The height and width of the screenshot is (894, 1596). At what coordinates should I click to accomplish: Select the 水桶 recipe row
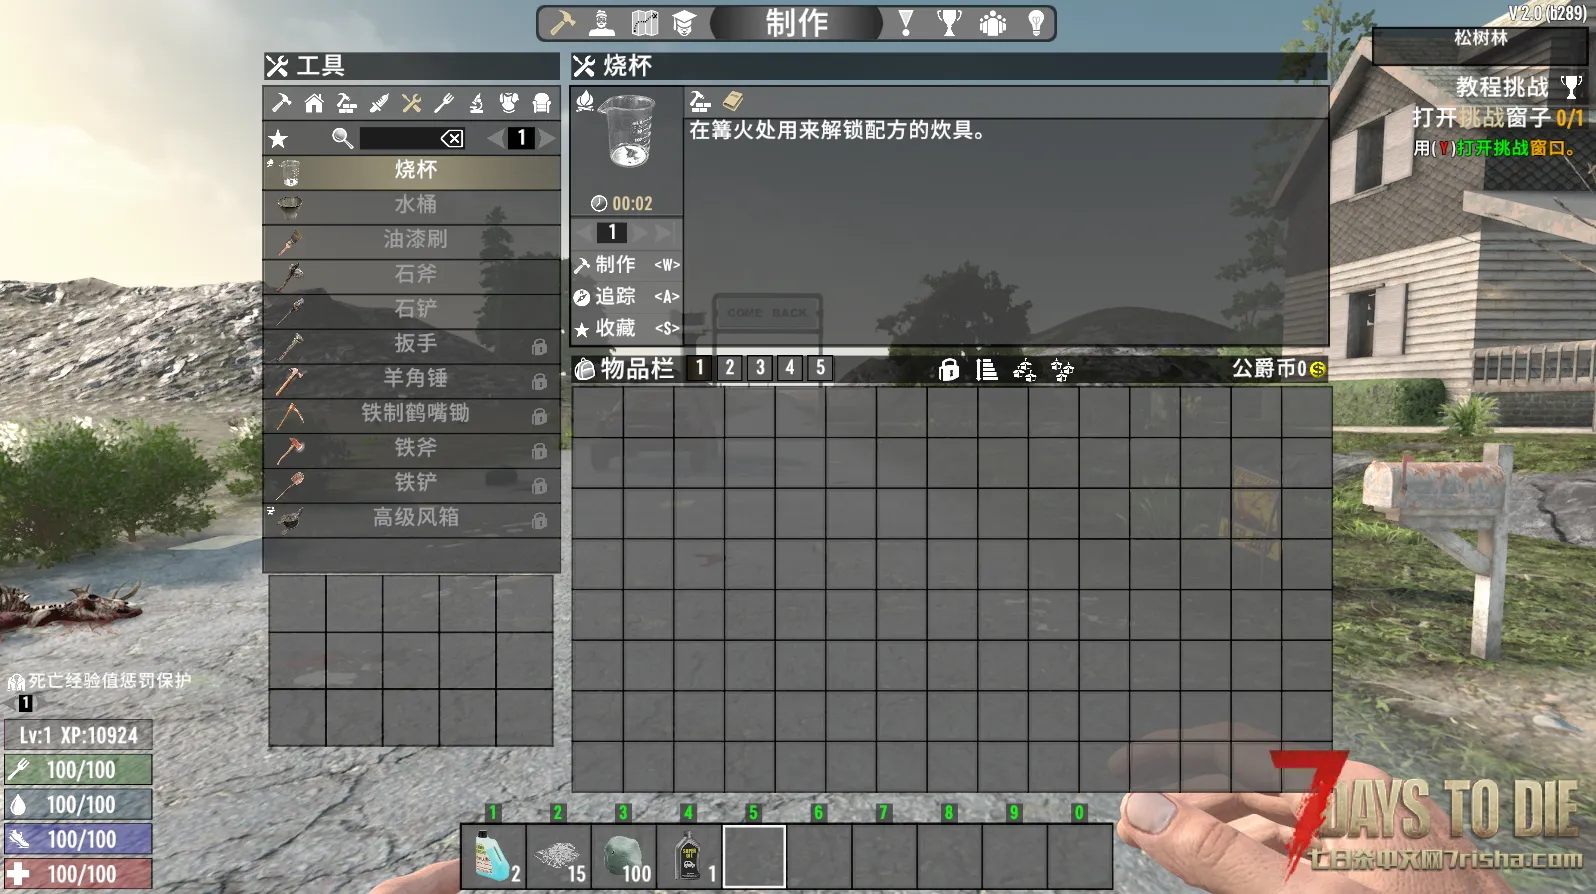[411, 205]
